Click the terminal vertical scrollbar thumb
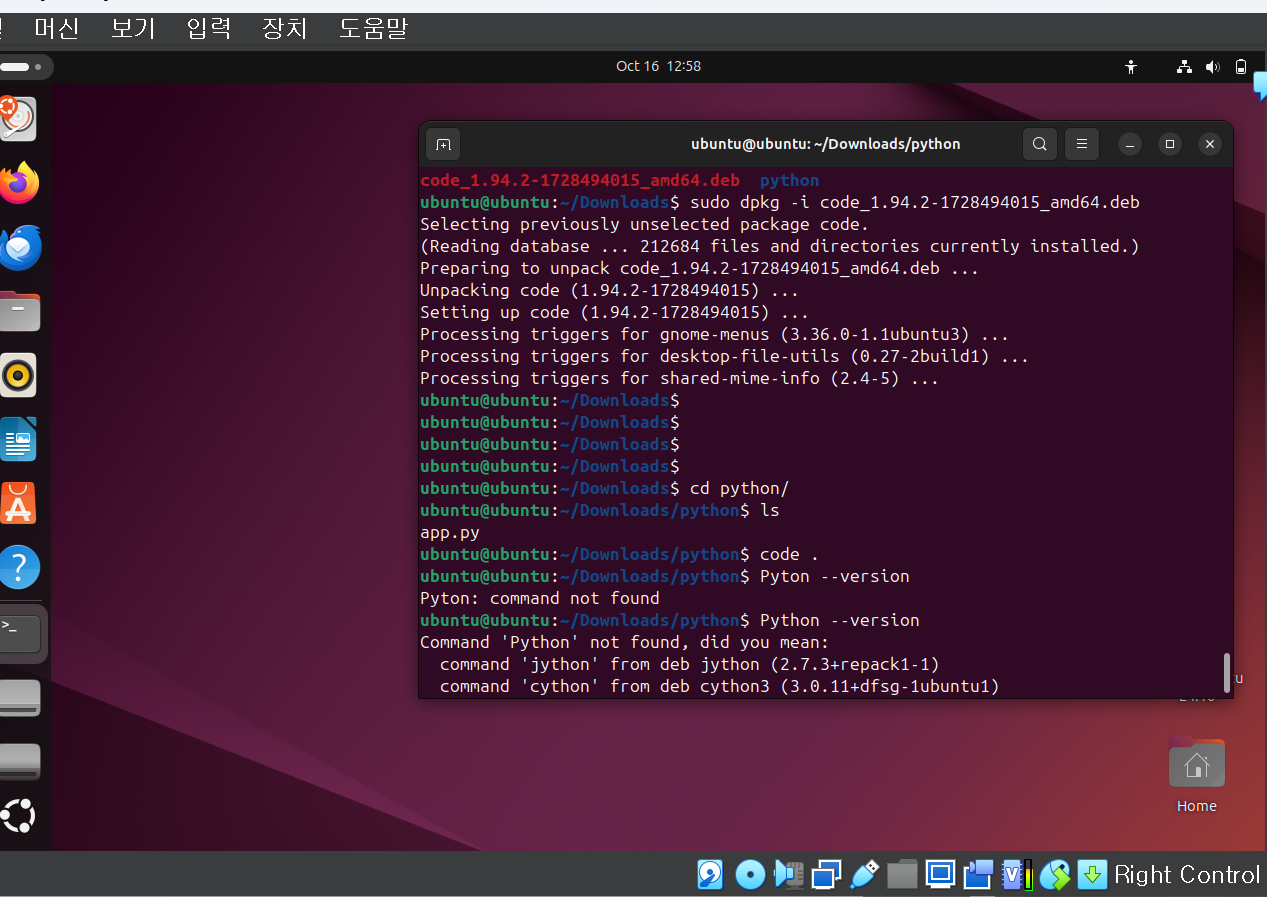The height and width of the screenshot is (897, 1267). [1226, 672]
